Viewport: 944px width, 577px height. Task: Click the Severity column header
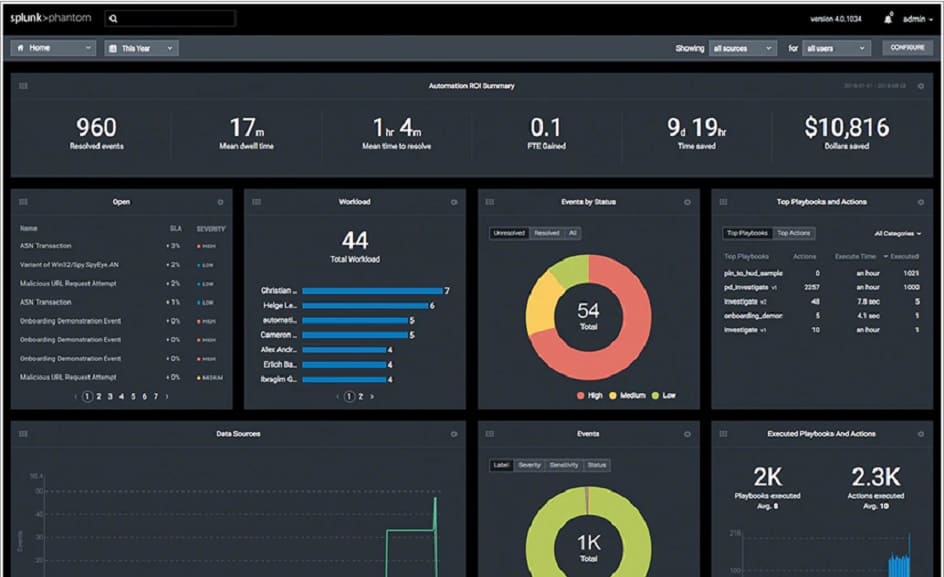(211, 229)
